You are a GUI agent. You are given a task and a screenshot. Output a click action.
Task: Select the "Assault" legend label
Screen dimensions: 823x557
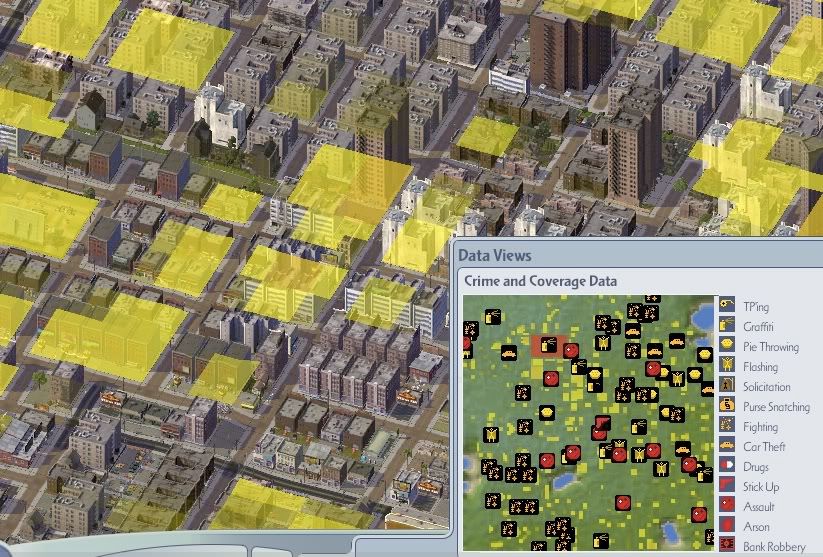click(759, 507)
